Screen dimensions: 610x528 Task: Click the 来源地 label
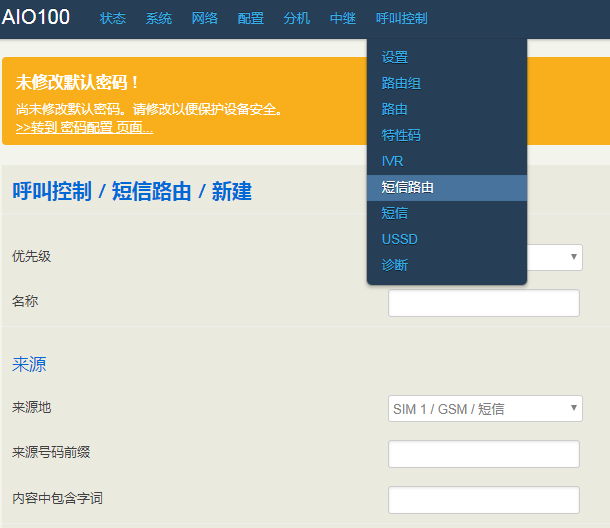[32, 407]
